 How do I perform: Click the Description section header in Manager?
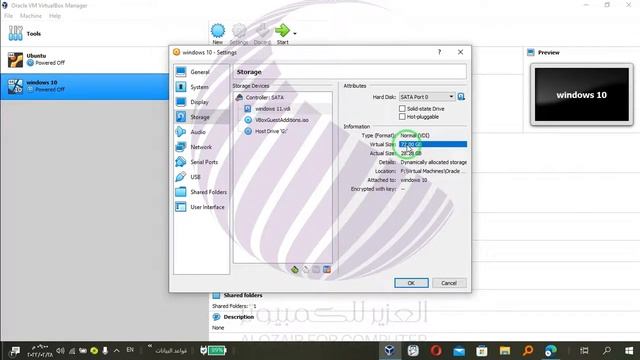point(238,317)
